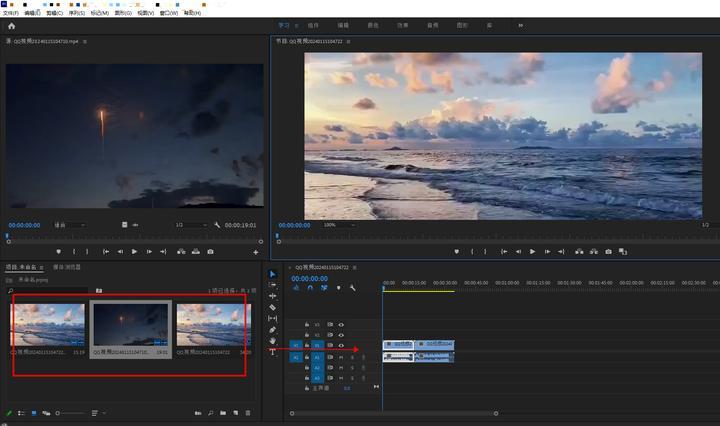The width and height of the screenshot is (720, 426).
Task: Click the Home icon in the workspace bar
Action: pos(11,26)
